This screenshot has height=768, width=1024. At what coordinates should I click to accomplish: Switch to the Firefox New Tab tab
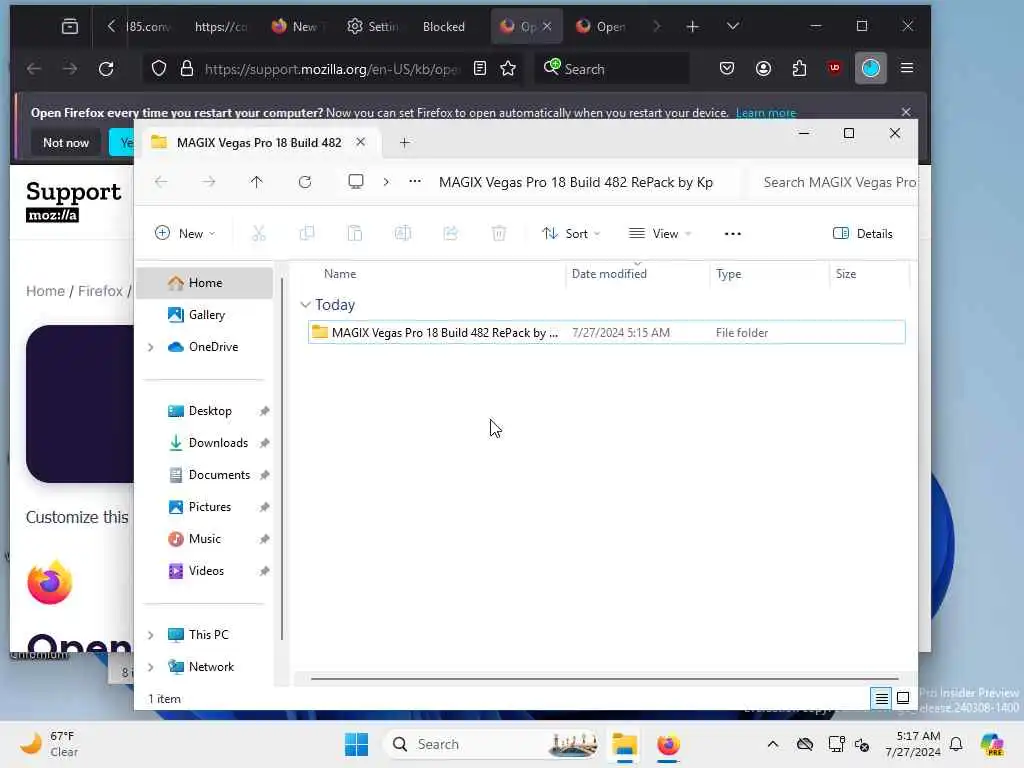coord(296,26)
